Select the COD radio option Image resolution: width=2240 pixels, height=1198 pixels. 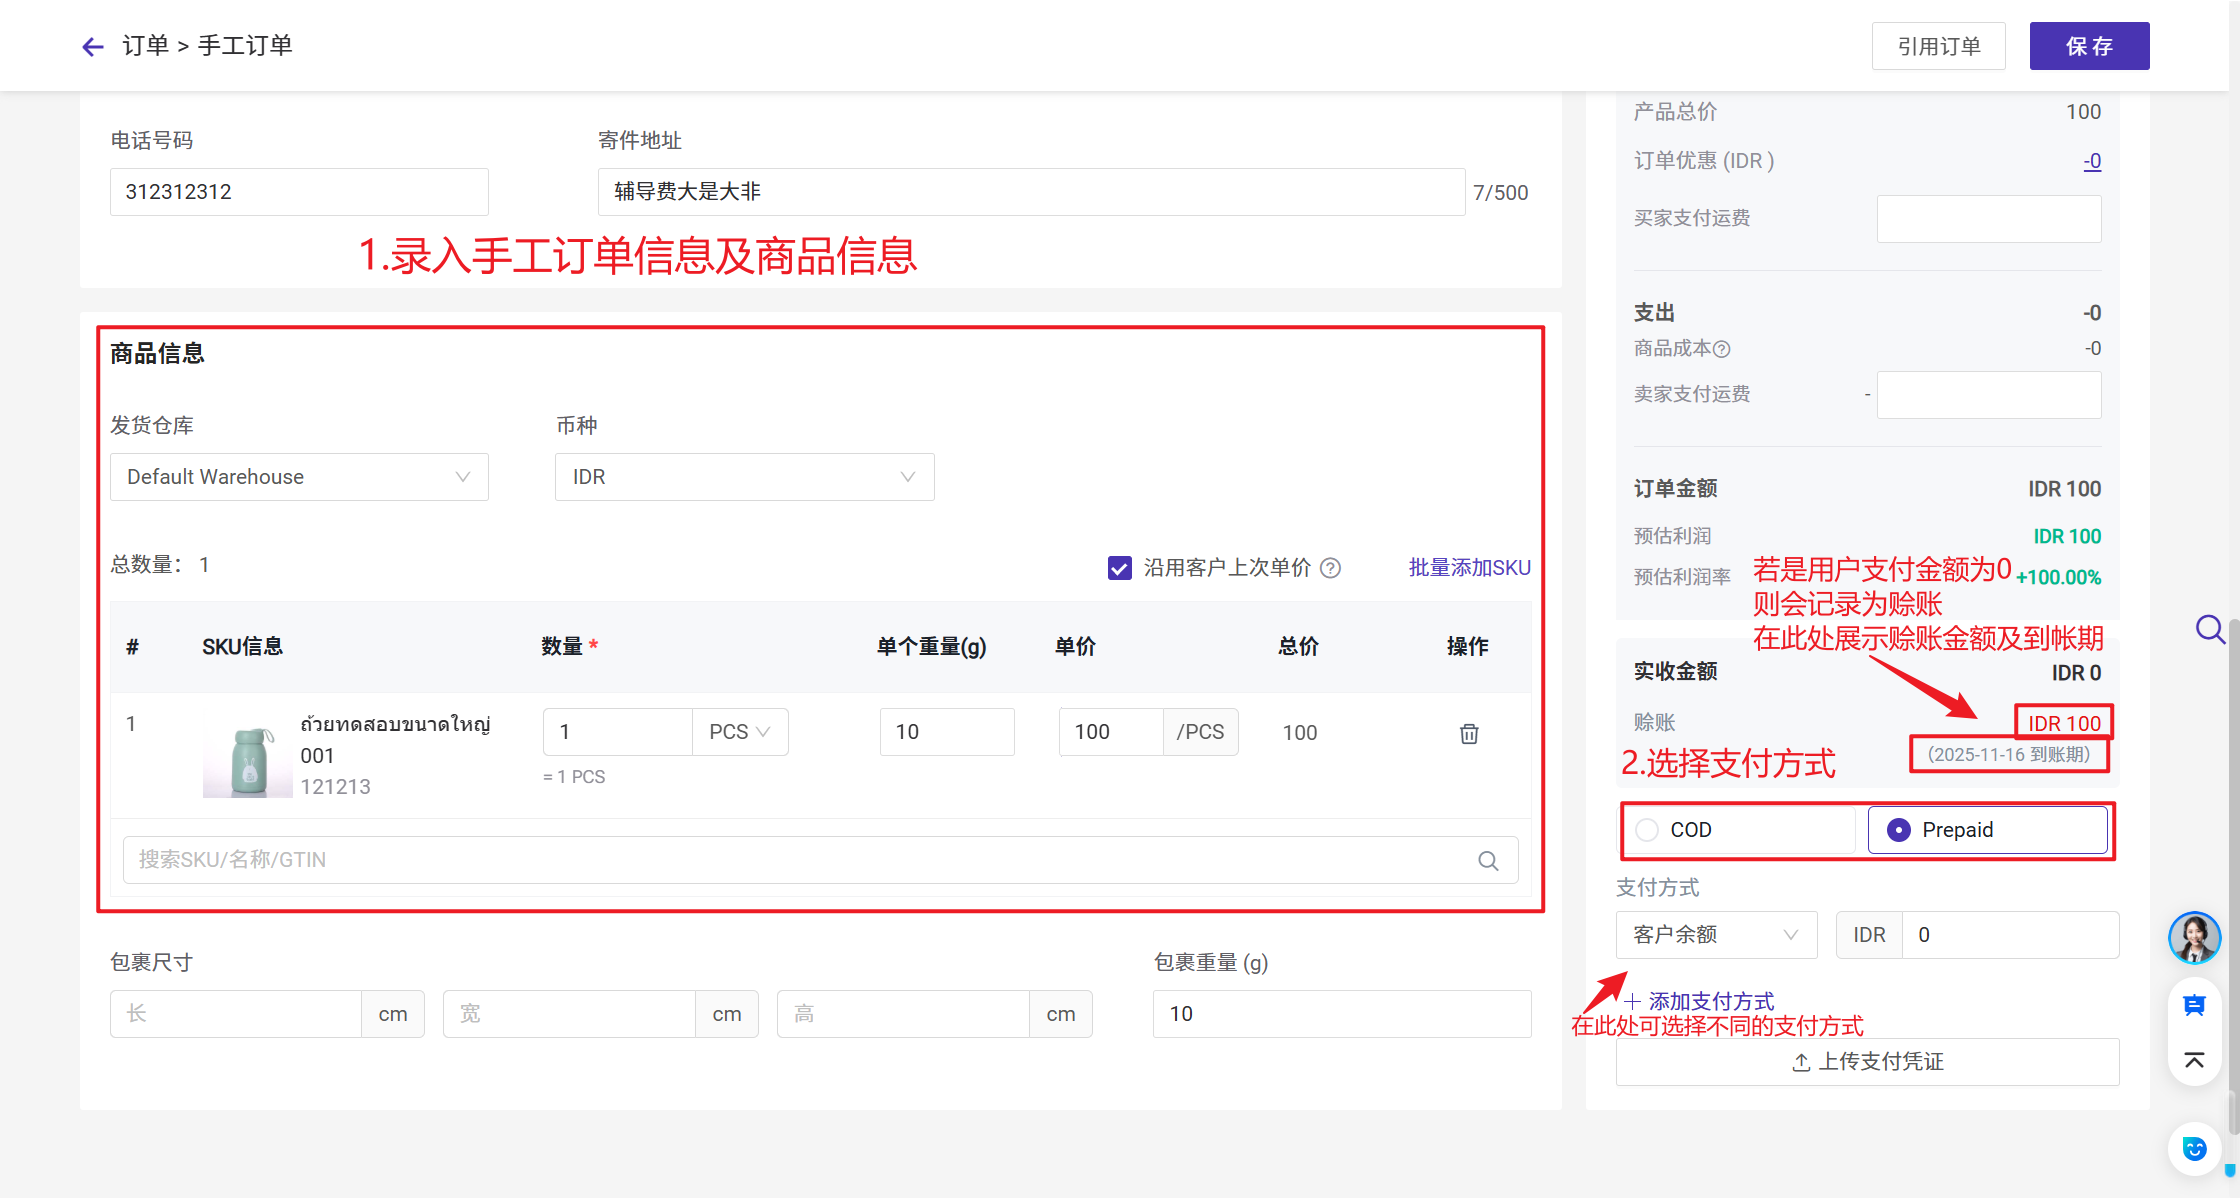tap(1647, 830)
